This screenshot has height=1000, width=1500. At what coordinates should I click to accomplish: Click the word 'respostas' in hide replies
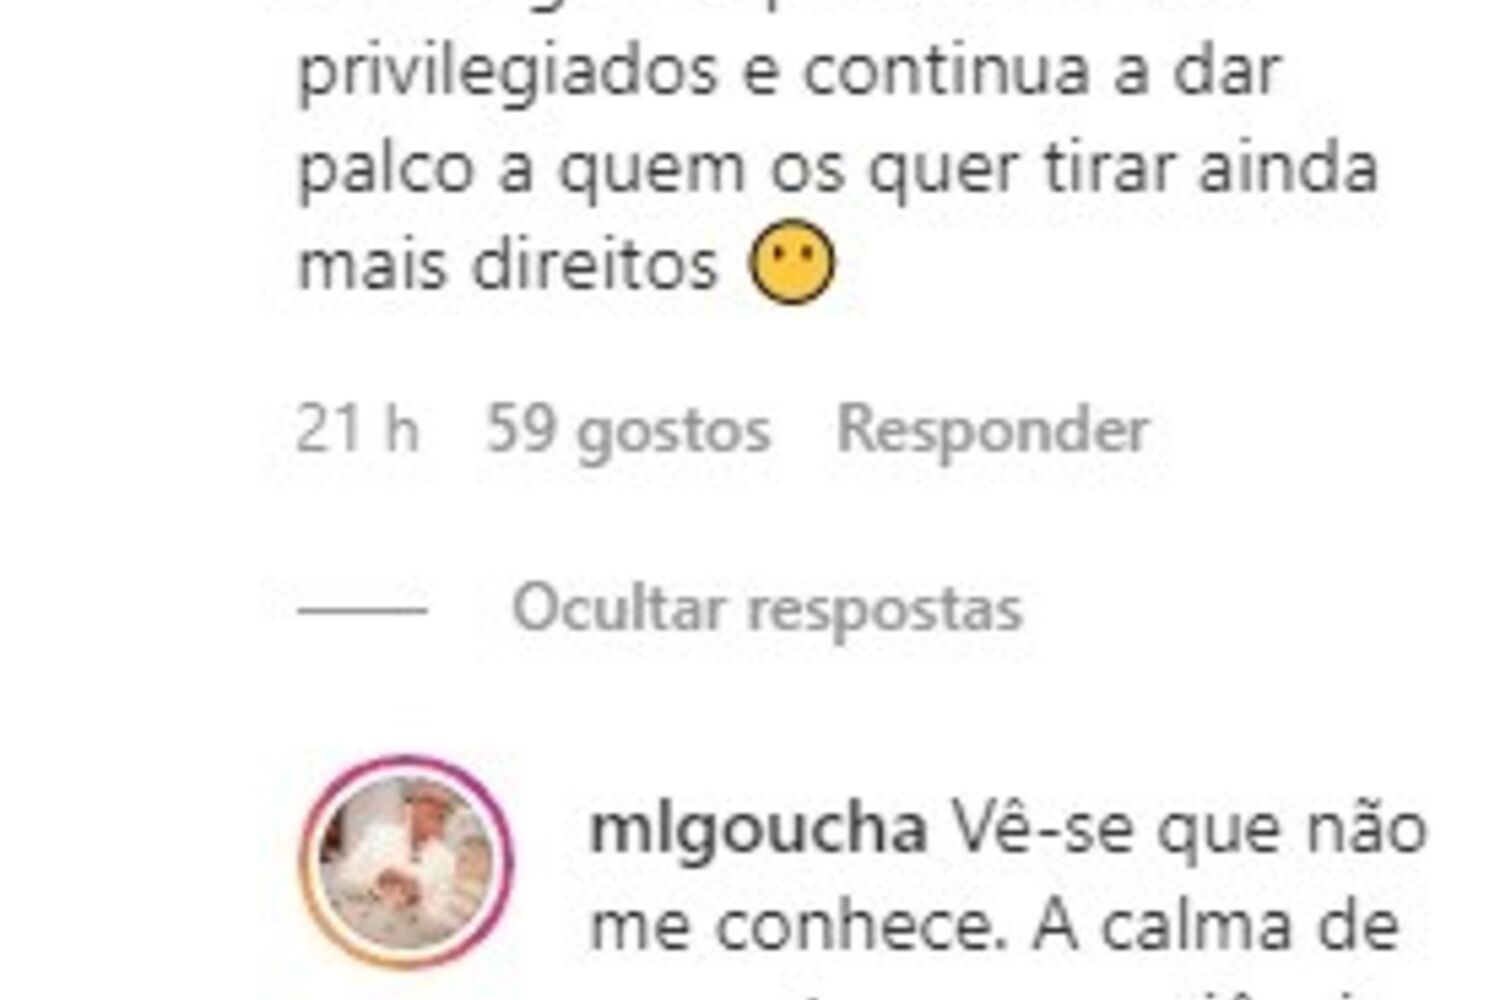(885, 610)
